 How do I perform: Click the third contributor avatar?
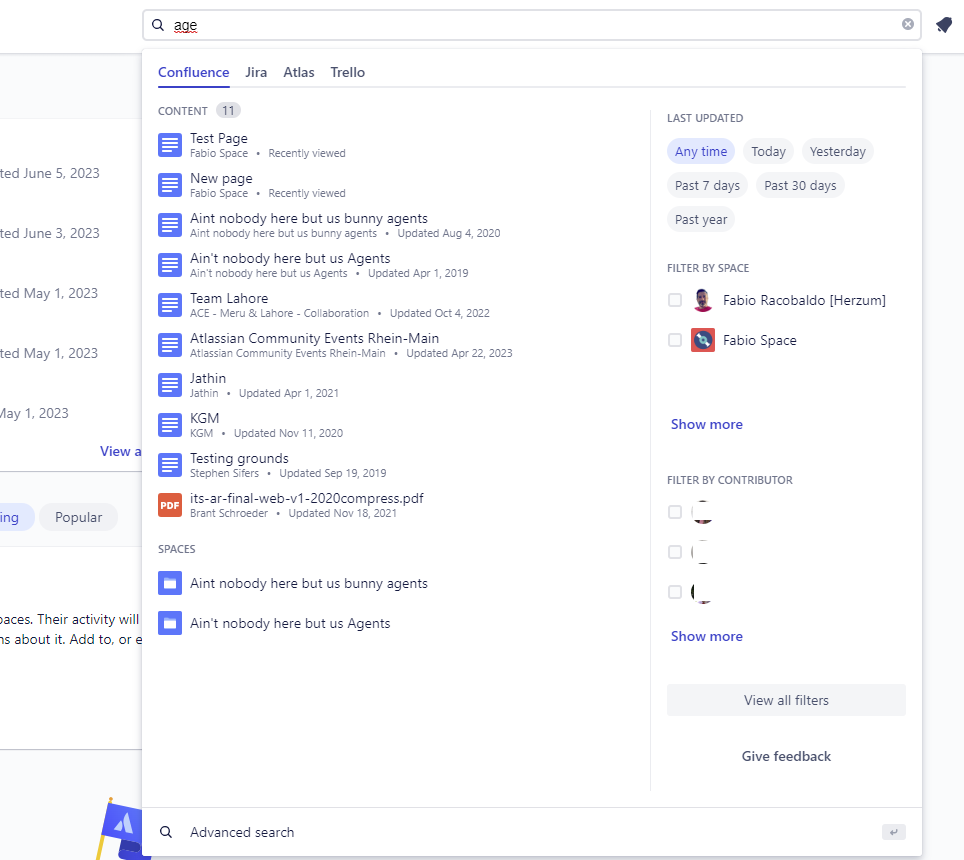[703, 592]
